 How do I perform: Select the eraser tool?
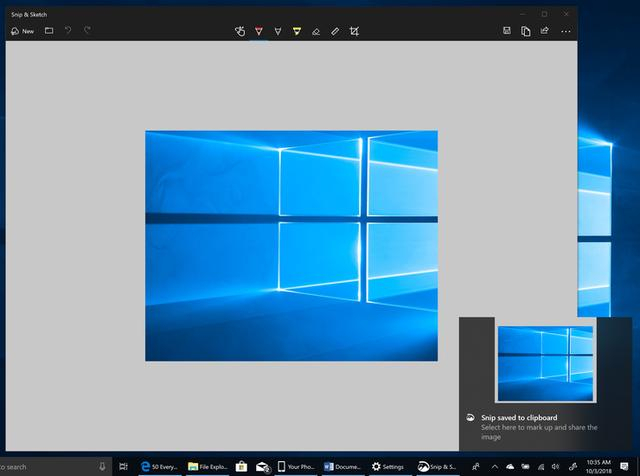click(316, 31)
